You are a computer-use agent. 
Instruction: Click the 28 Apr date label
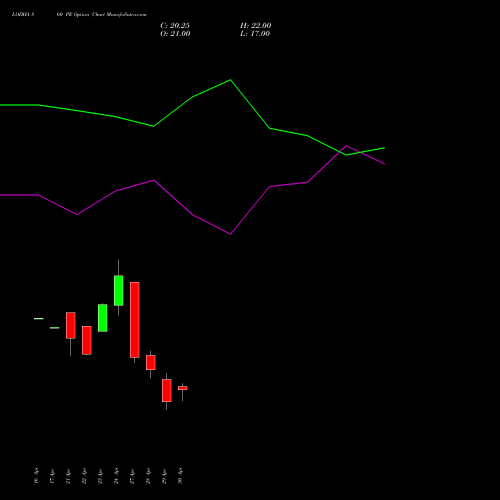point(148,476)
